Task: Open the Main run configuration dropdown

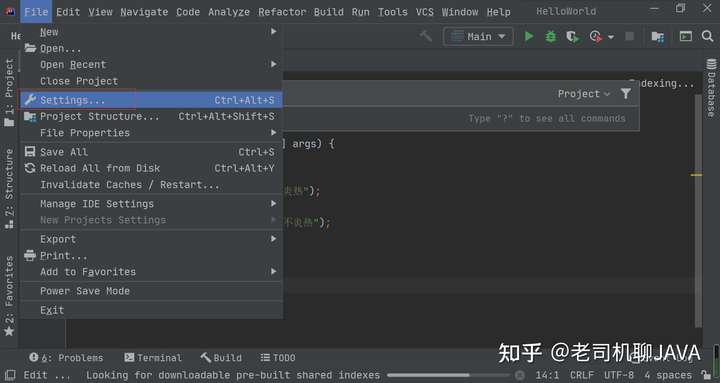Action: pyautogui.click(x=478, y=36)
